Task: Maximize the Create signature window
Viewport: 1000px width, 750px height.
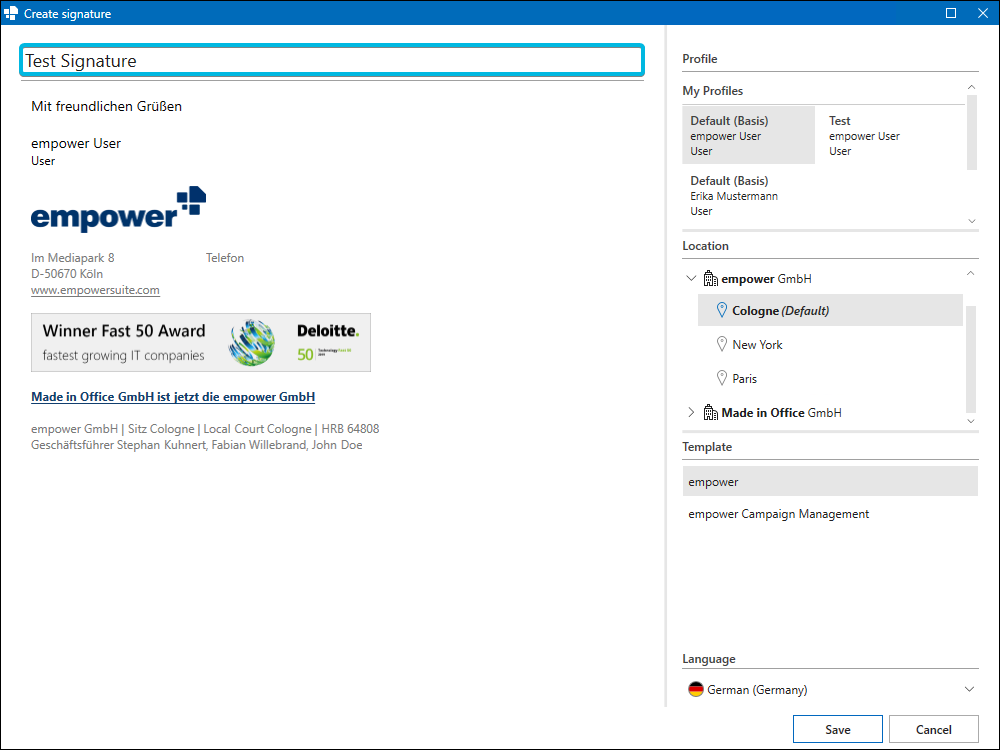Action: (951, 13)
